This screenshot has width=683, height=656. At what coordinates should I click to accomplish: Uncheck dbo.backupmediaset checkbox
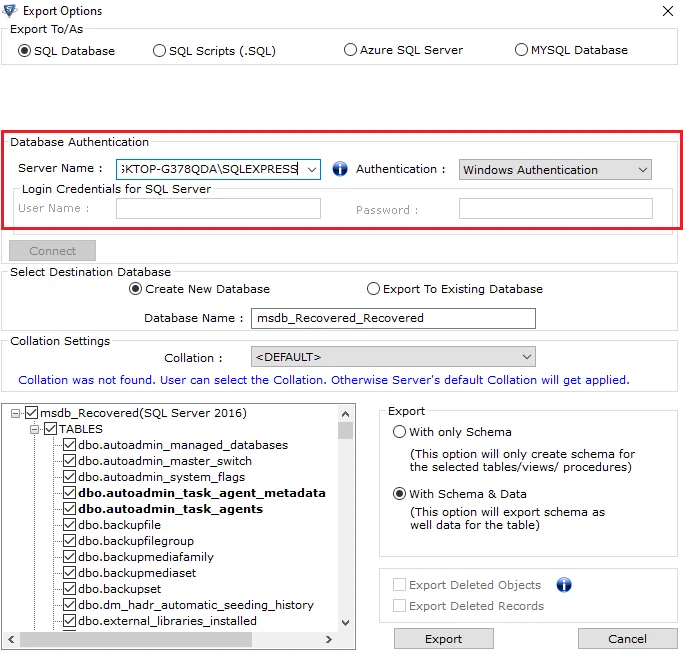pos(69,572)
